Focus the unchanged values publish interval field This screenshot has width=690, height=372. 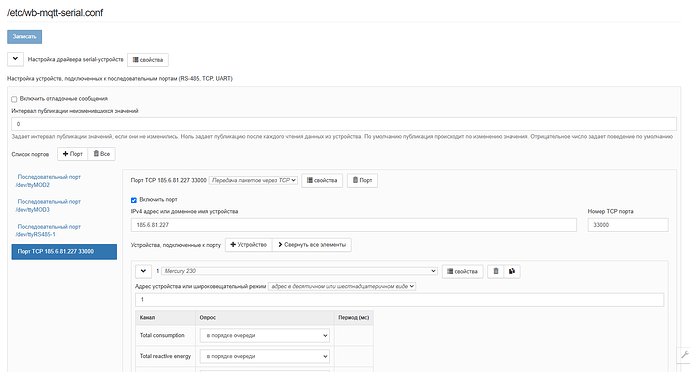(344, 124)
